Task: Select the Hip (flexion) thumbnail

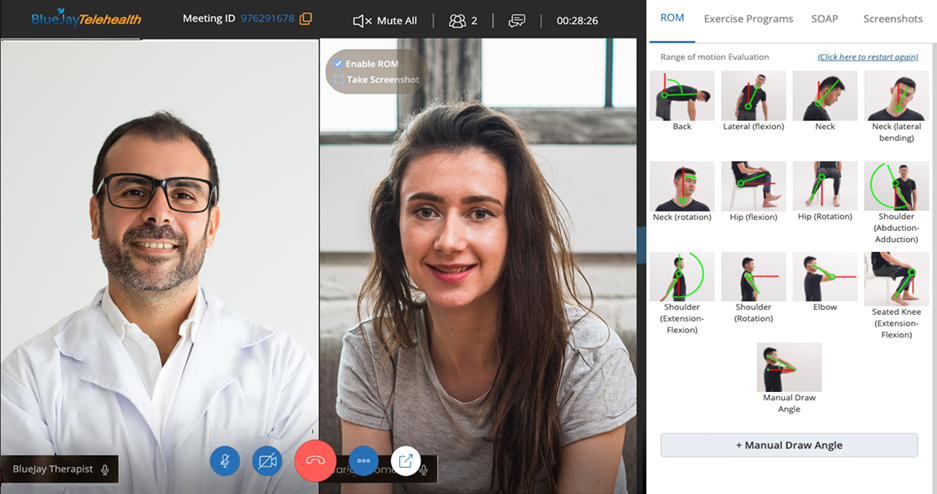Action: [x=754, y=186]
